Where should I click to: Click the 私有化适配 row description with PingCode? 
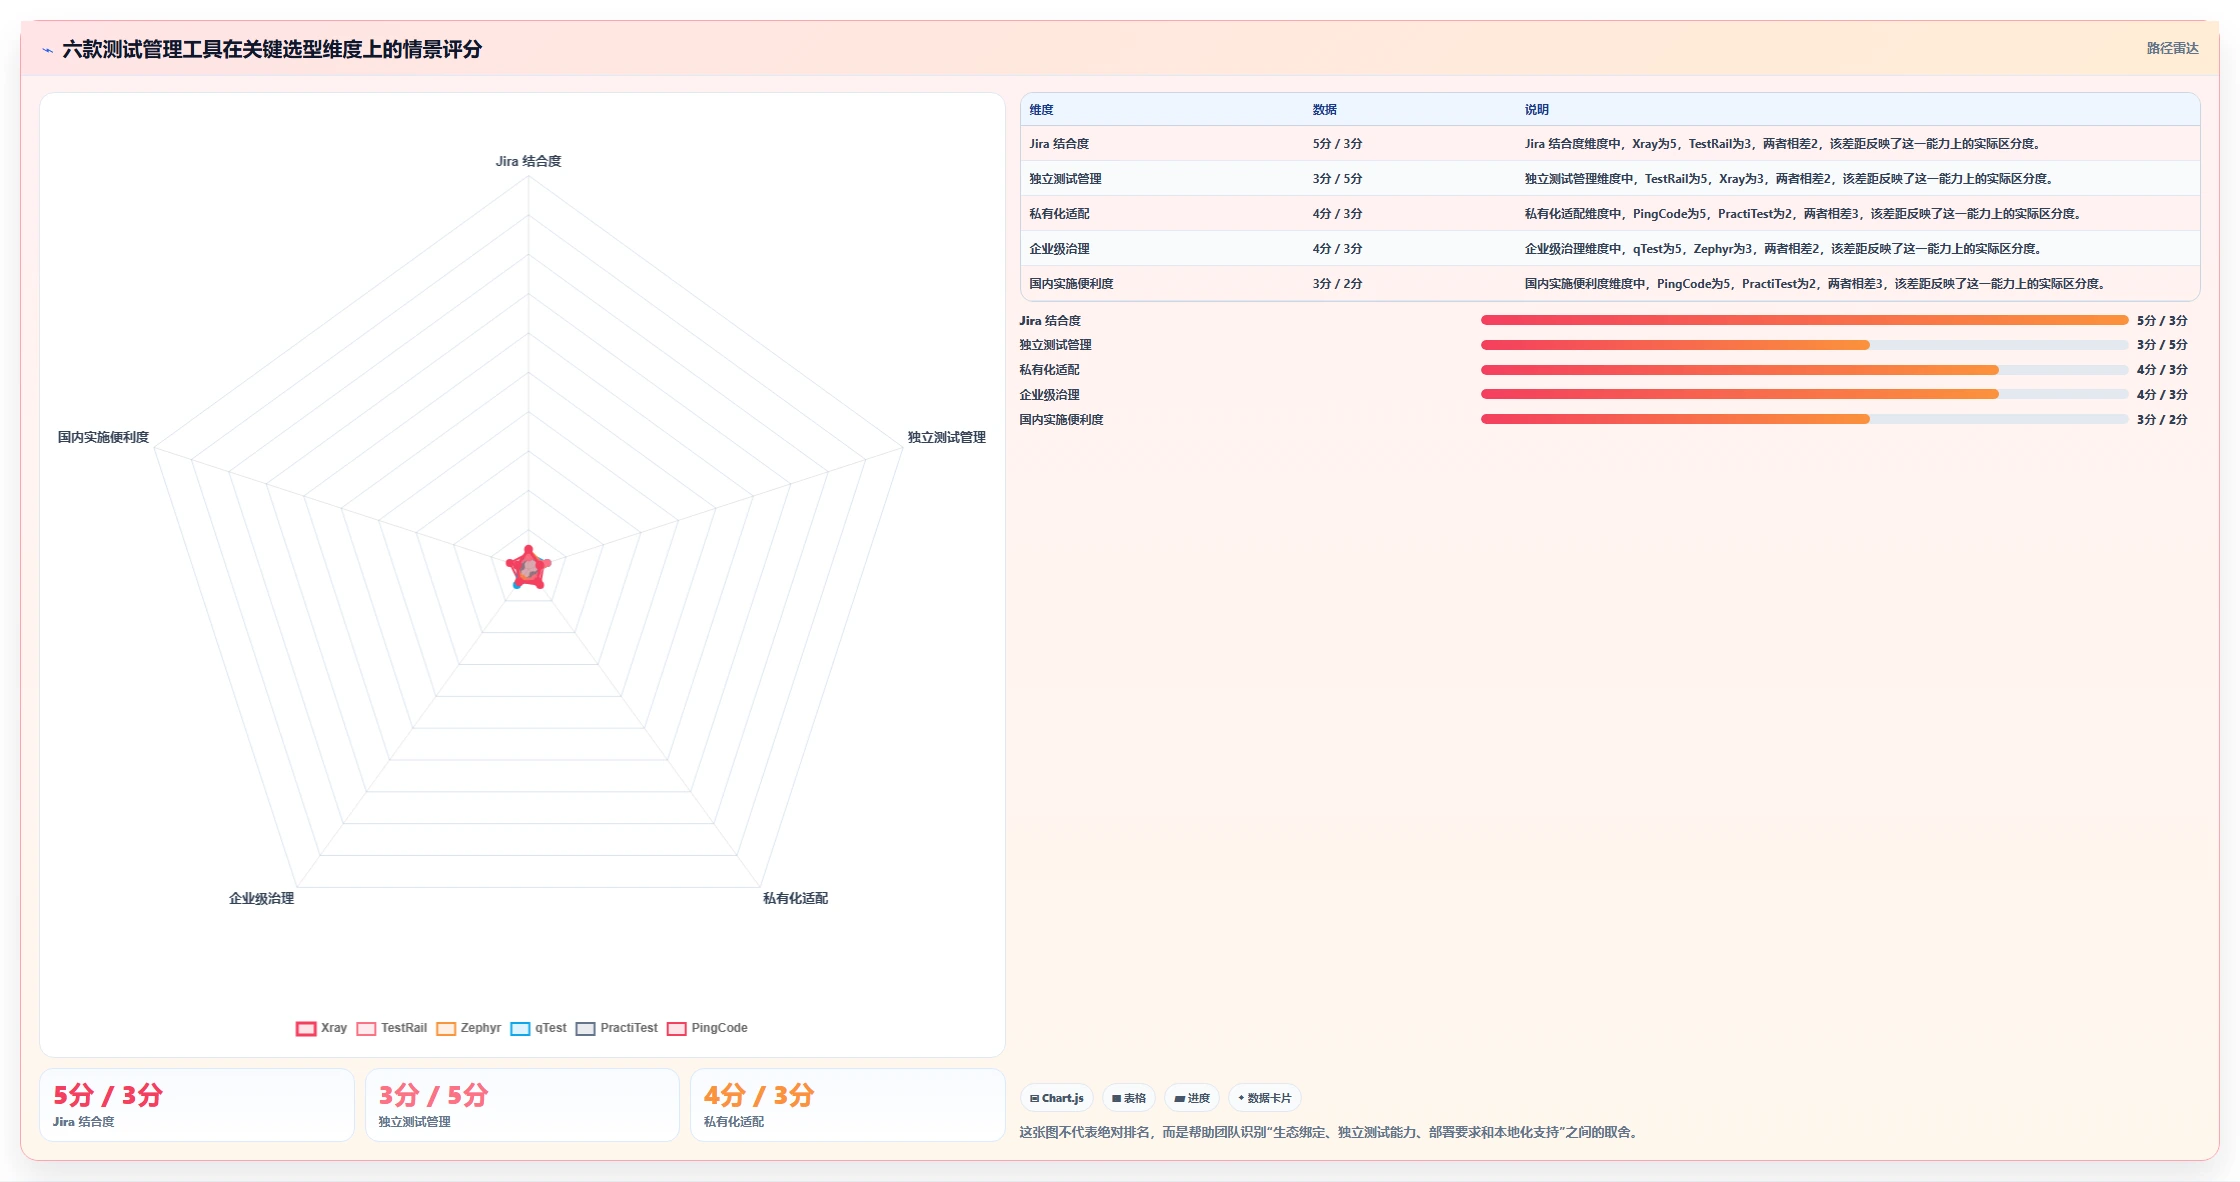[x=1803, y=214]
